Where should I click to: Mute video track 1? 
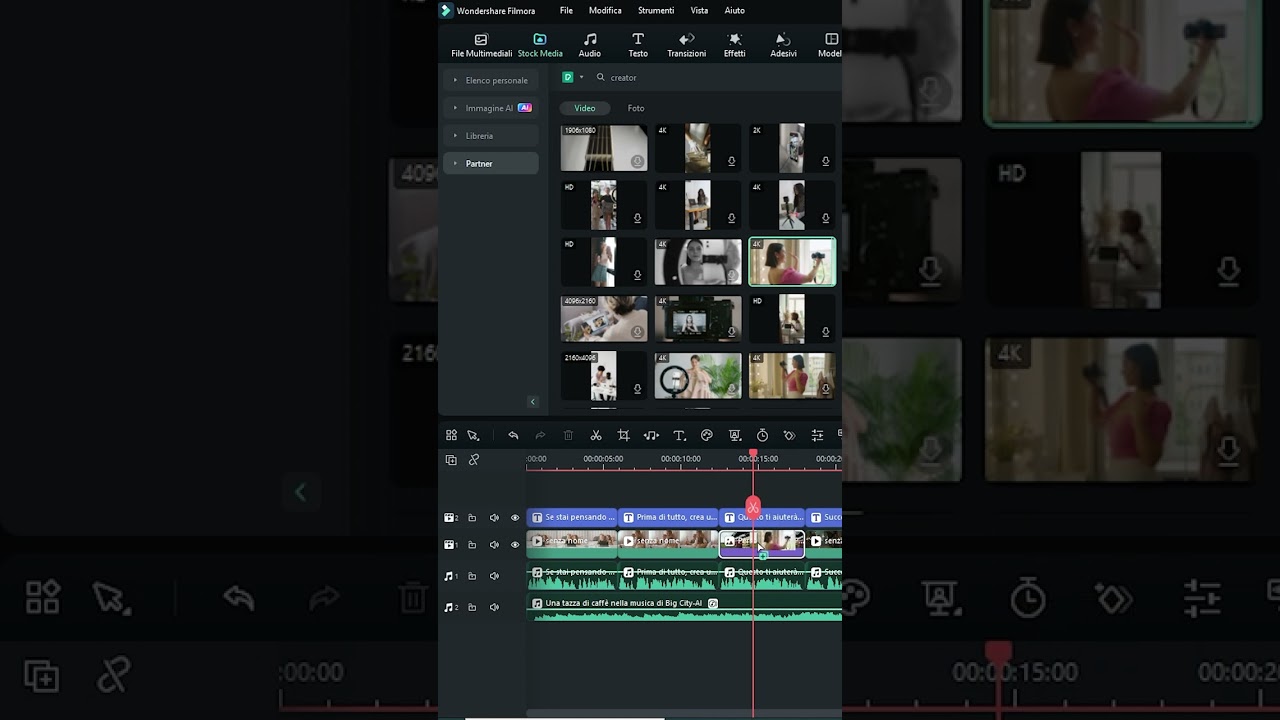(494, 545)
